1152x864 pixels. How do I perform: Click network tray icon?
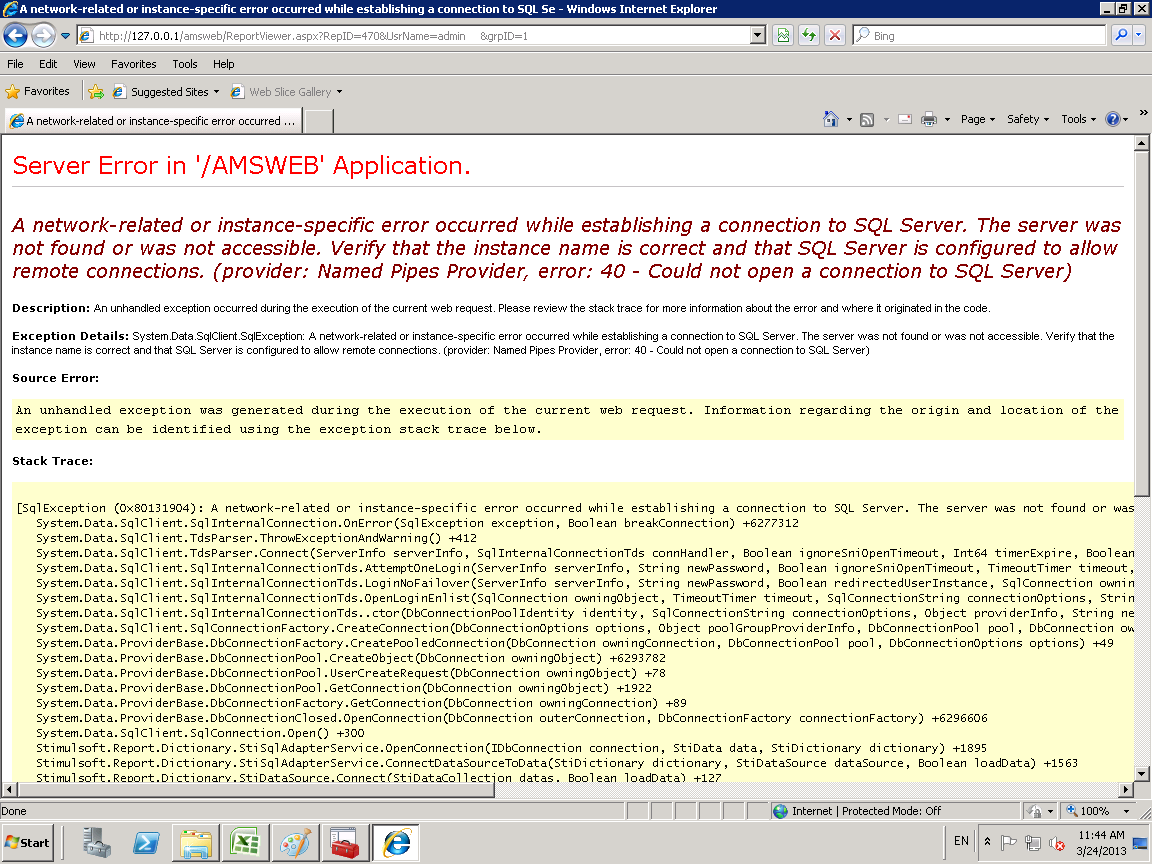tap(1033, 843)
